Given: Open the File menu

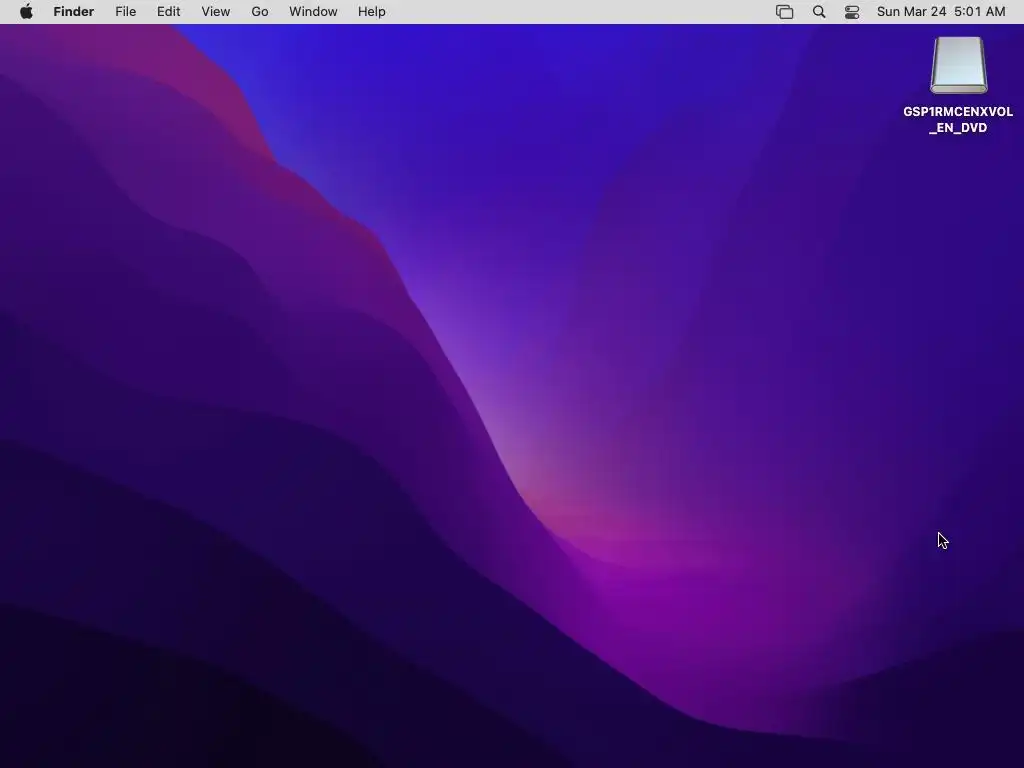Looking at the screenshot, I should [125, 12].
